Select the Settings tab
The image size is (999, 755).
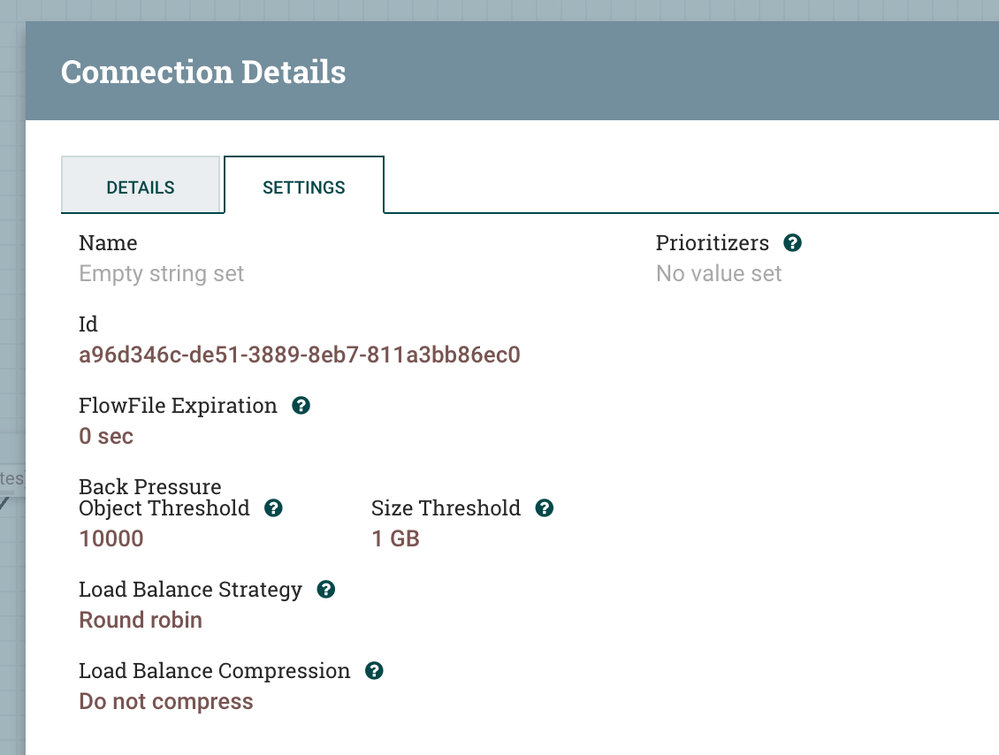click(304, 187)
